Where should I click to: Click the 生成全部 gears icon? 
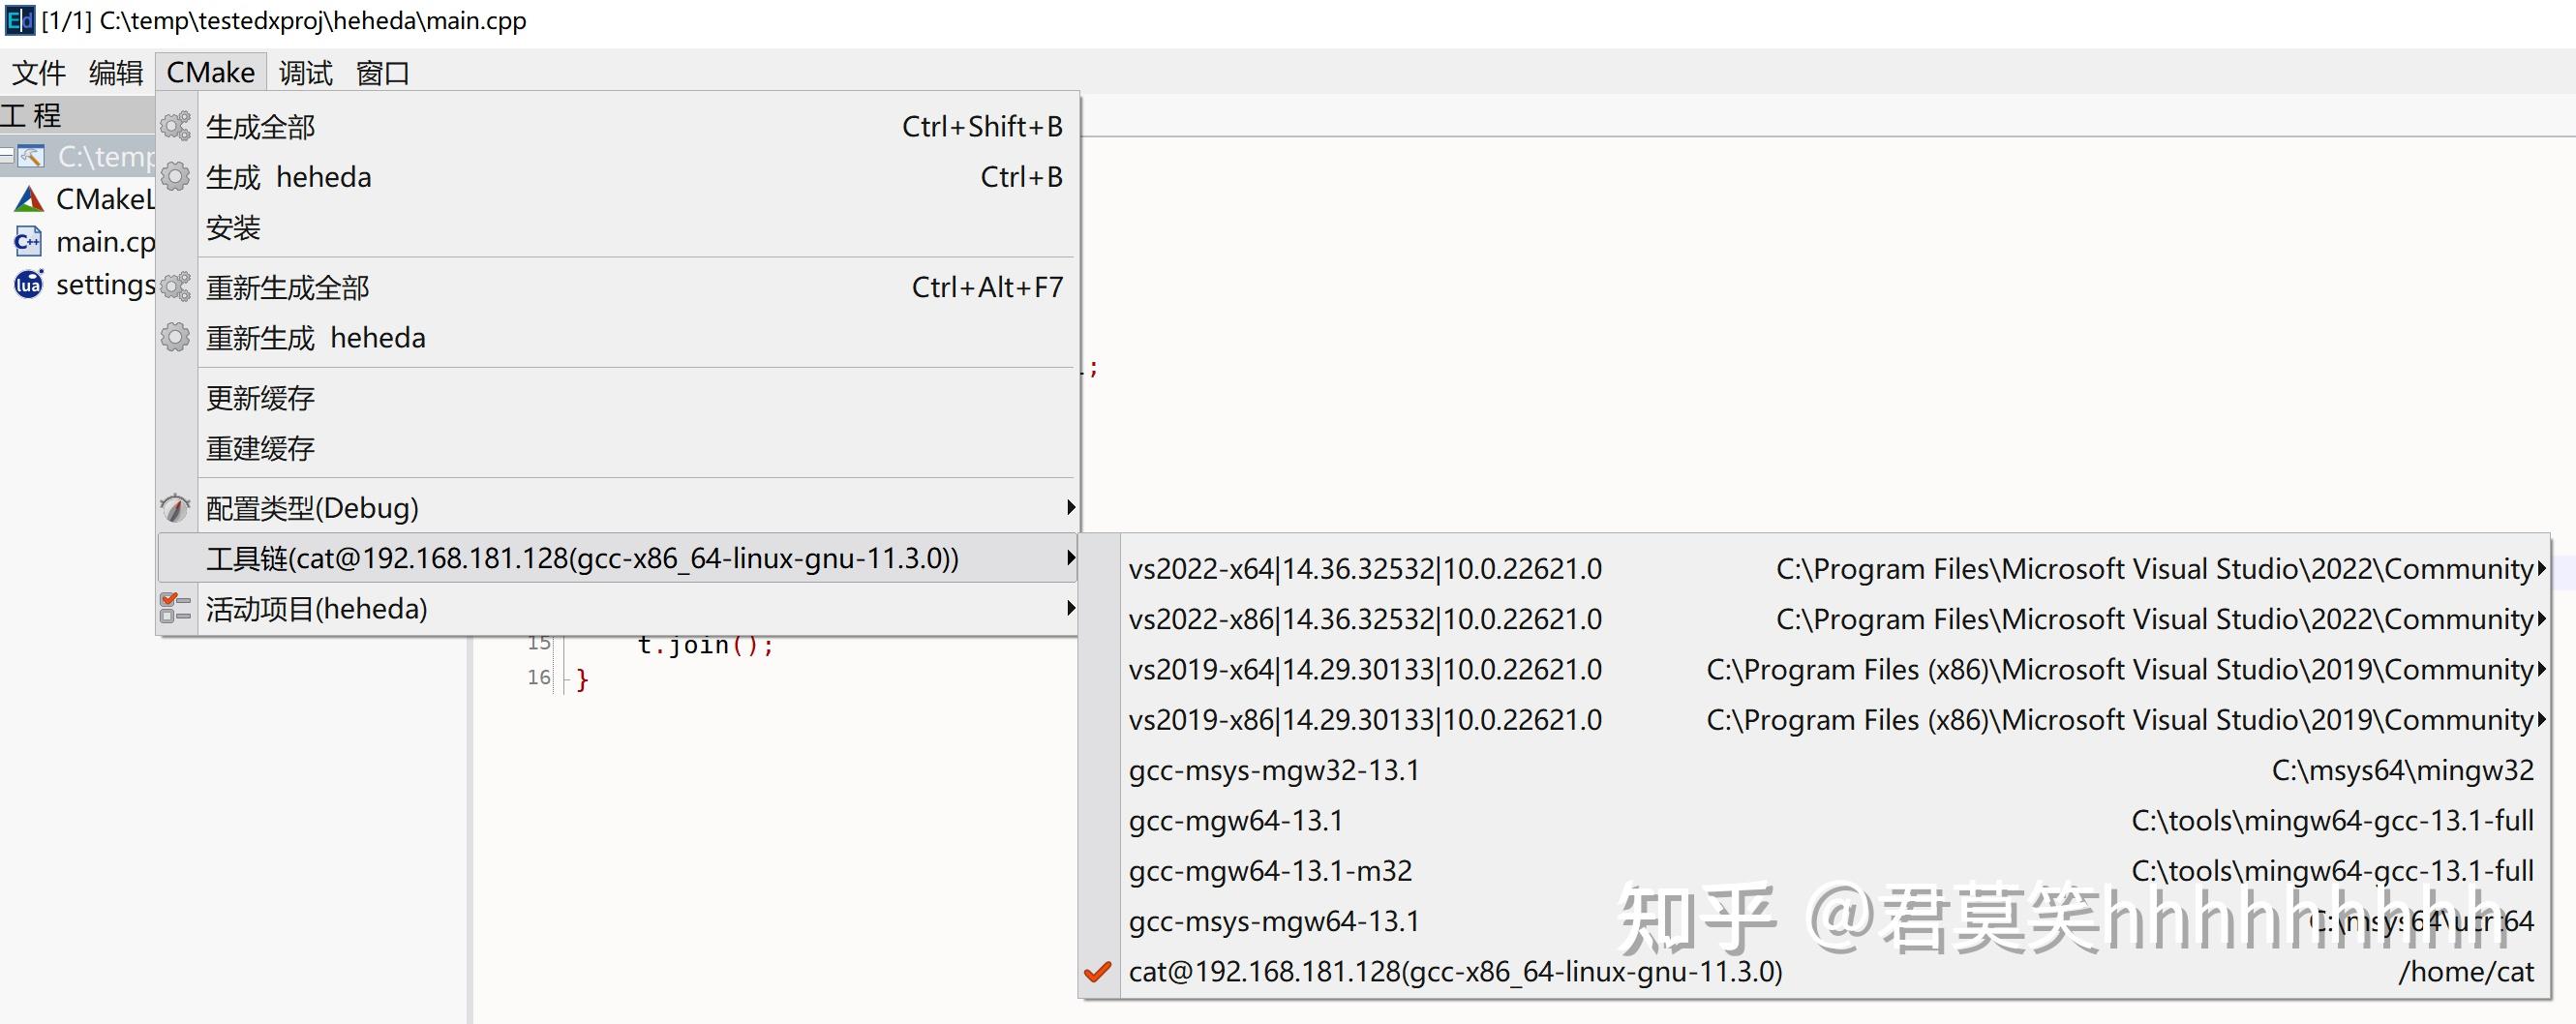(x=176, y=126)
